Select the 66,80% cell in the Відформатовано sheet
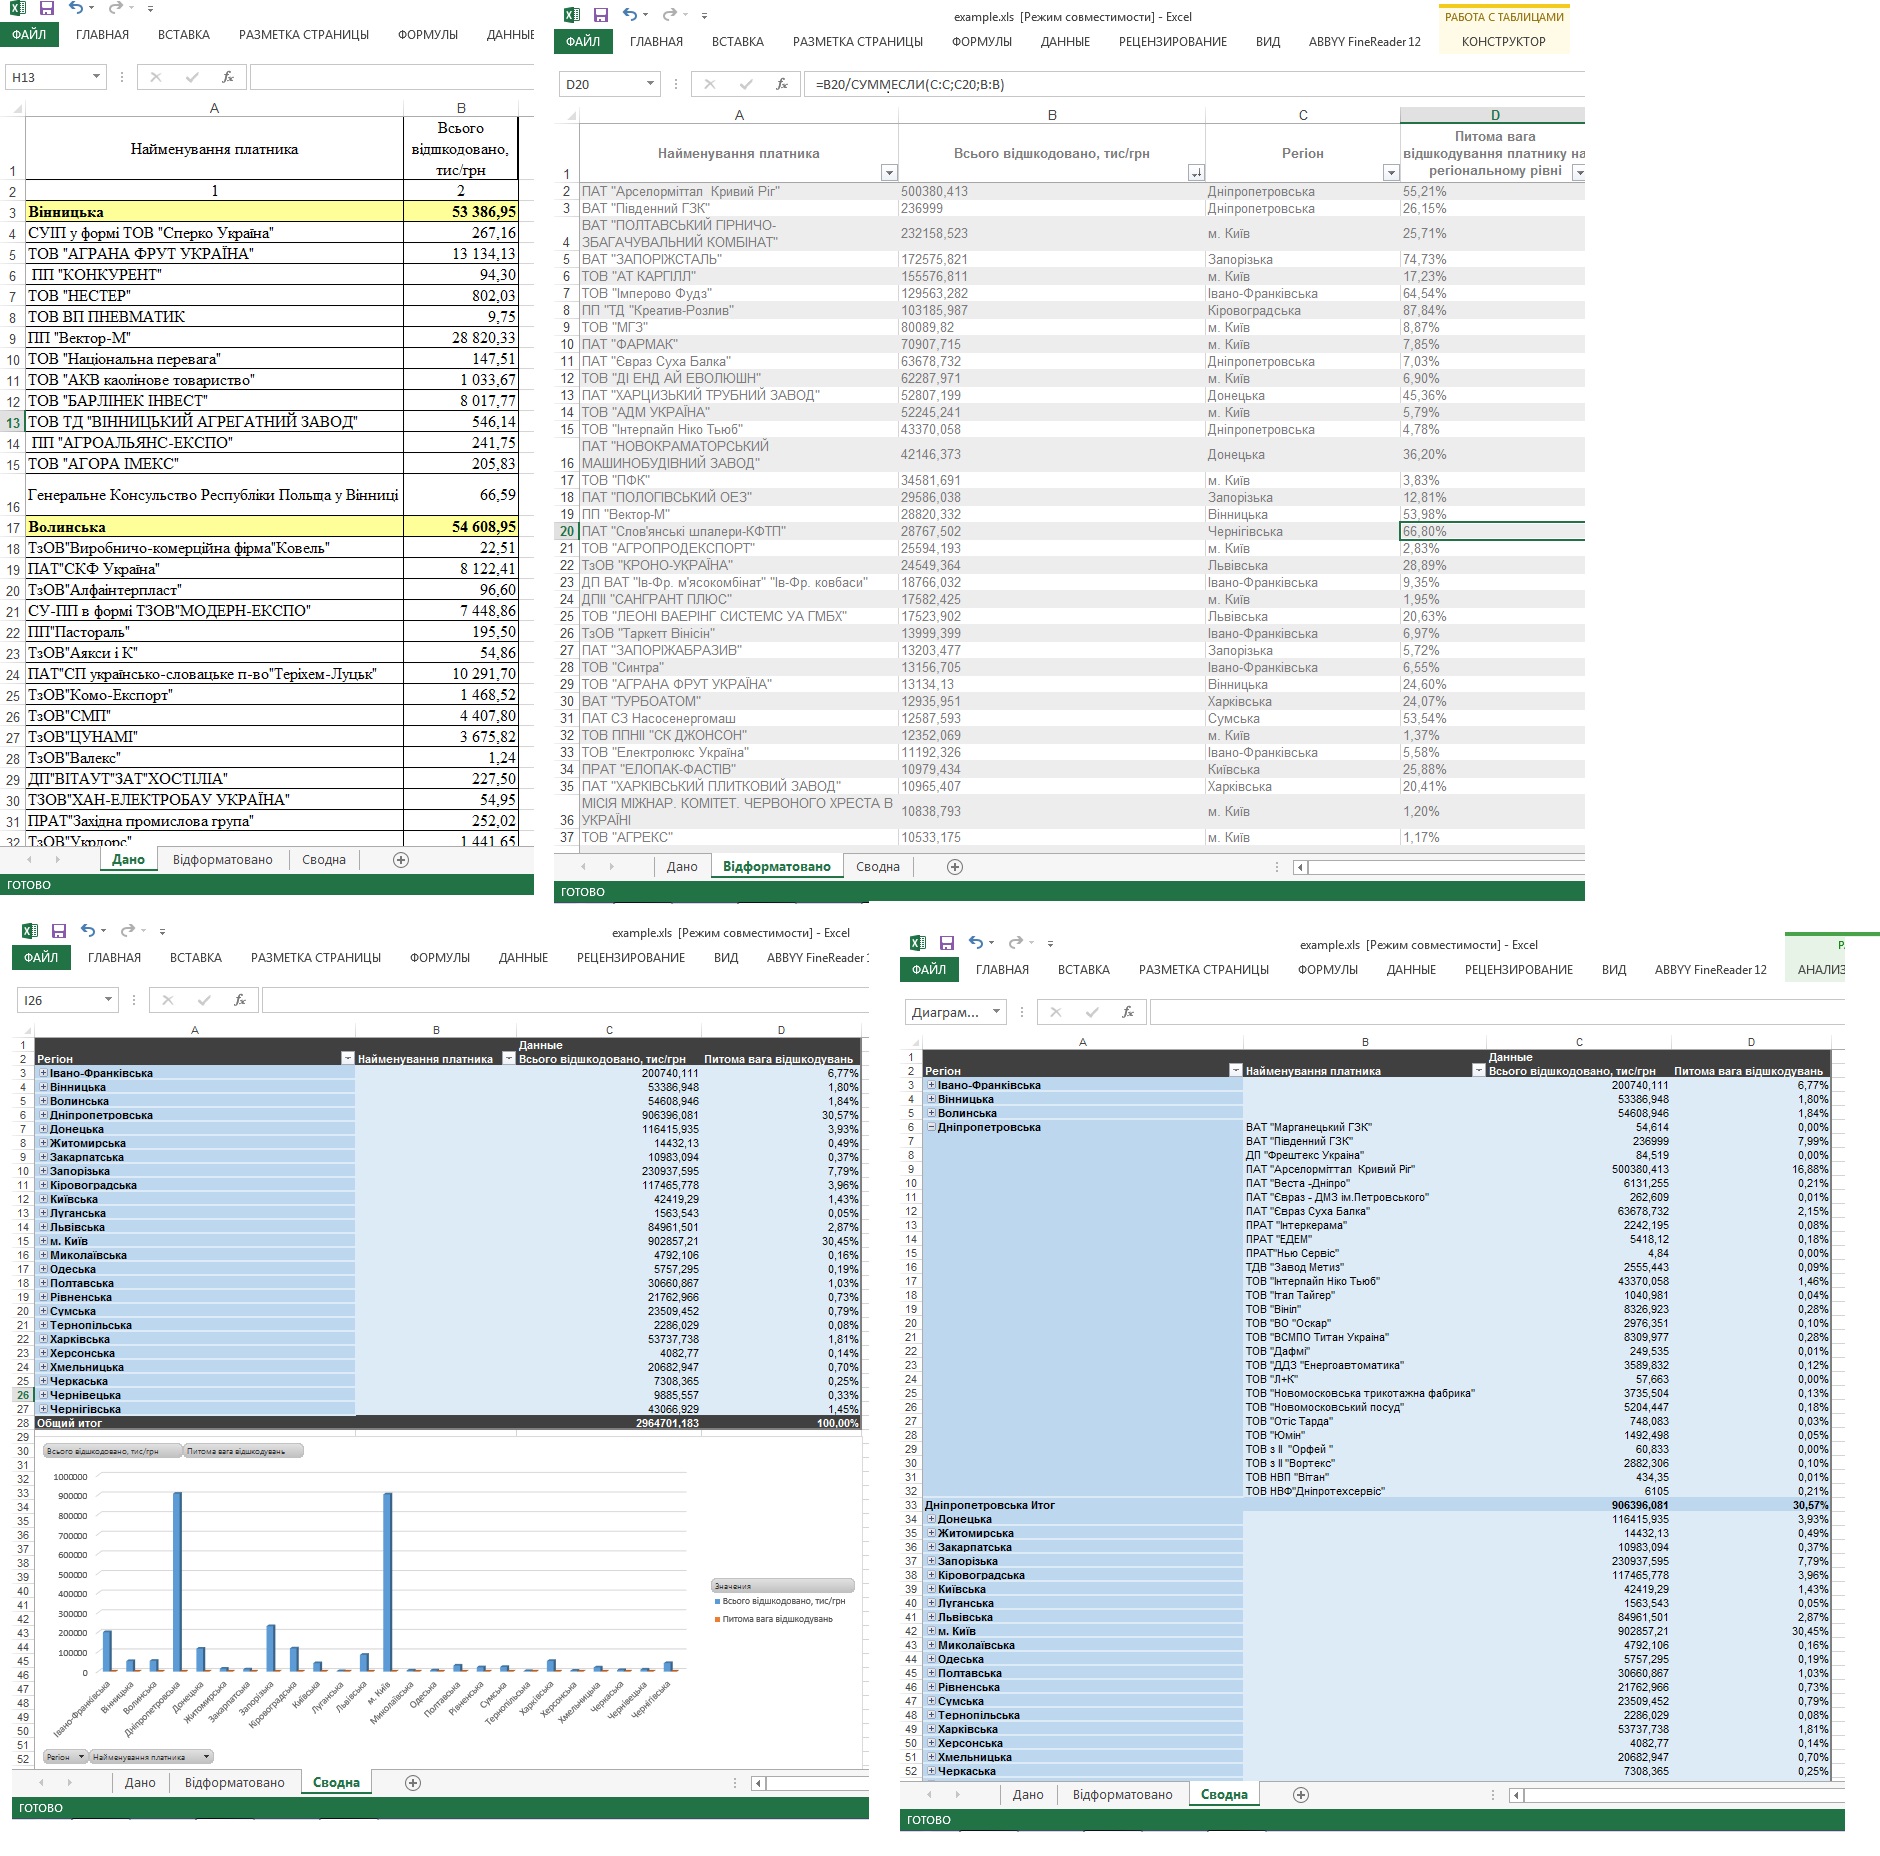The width and height of the screenshot is (1880, 1856). (x=1492, y=532)
